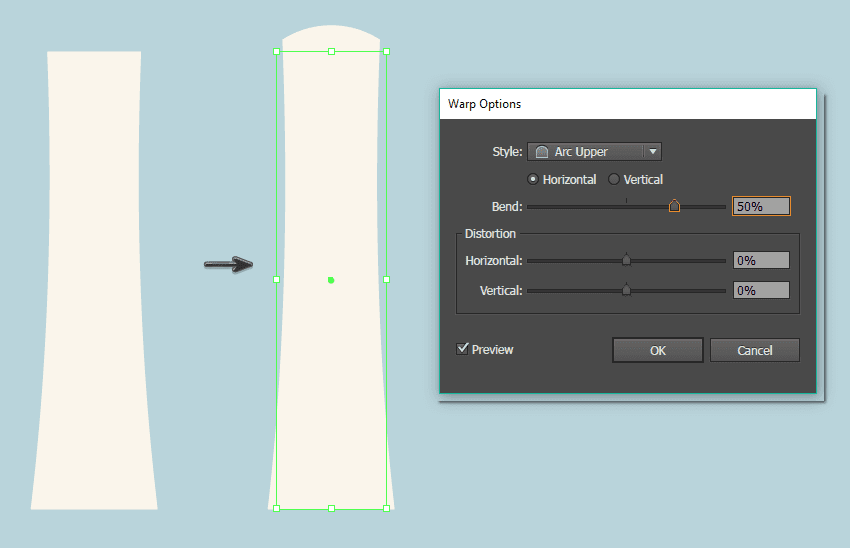Click the top-left bounding box handle
Viewport: 850px width, 548px height.
pos(276,51)
